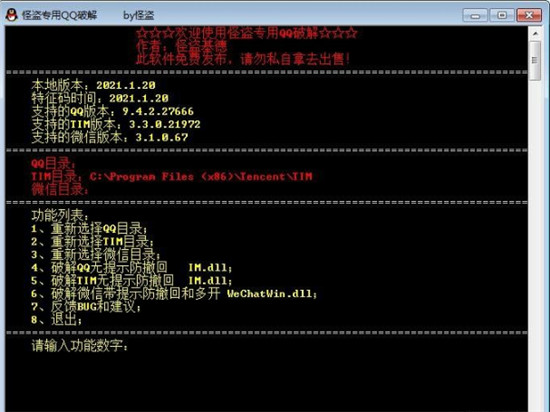
Task: Close the 怪盗专用QQ破解 window
Action: tap(529, 15)
